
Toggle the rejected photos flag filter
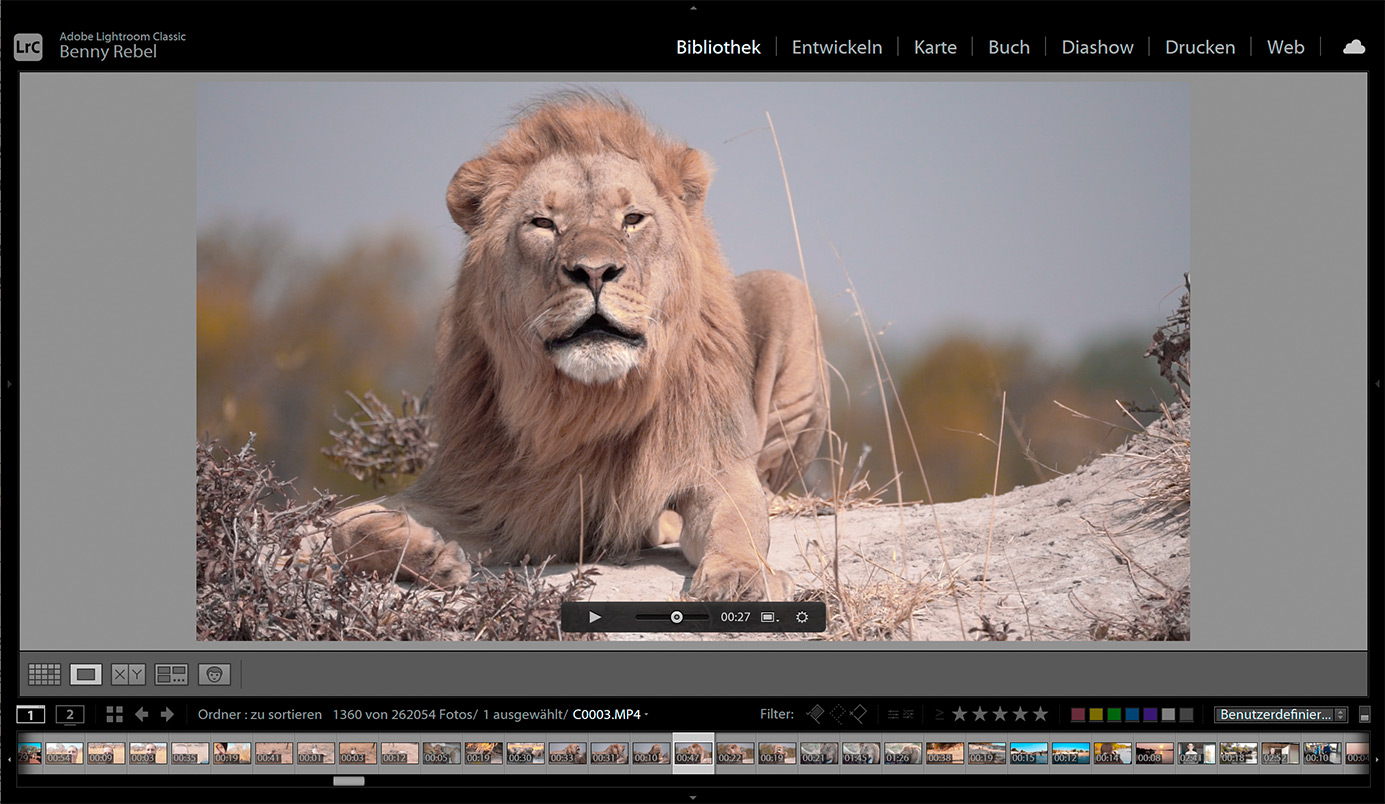coord(858,714)
